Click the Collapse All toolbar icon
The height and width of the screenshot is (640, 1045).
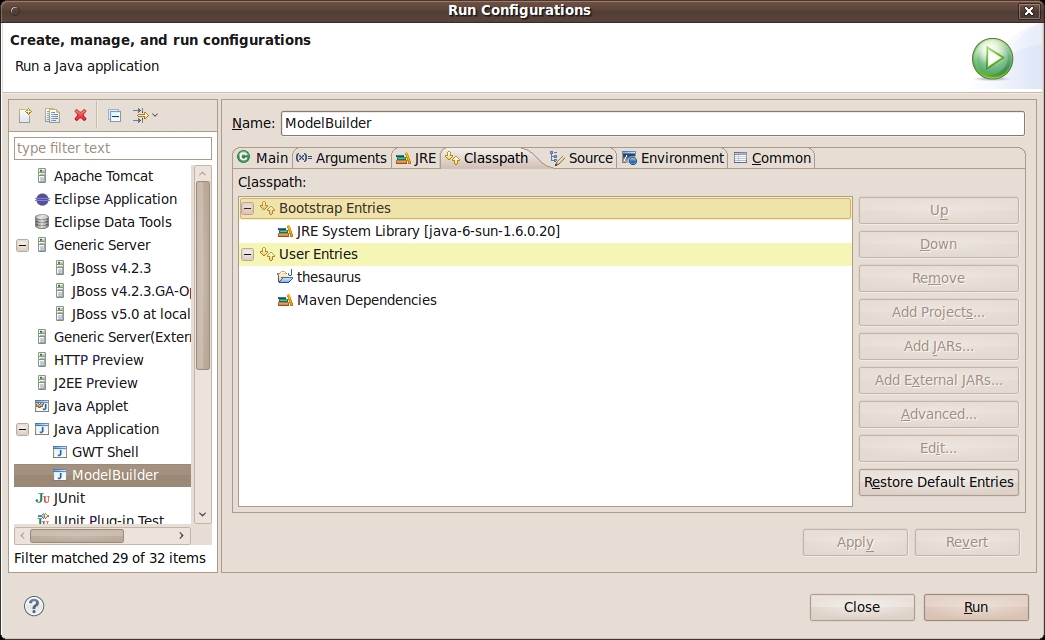(x=115, y=115)
